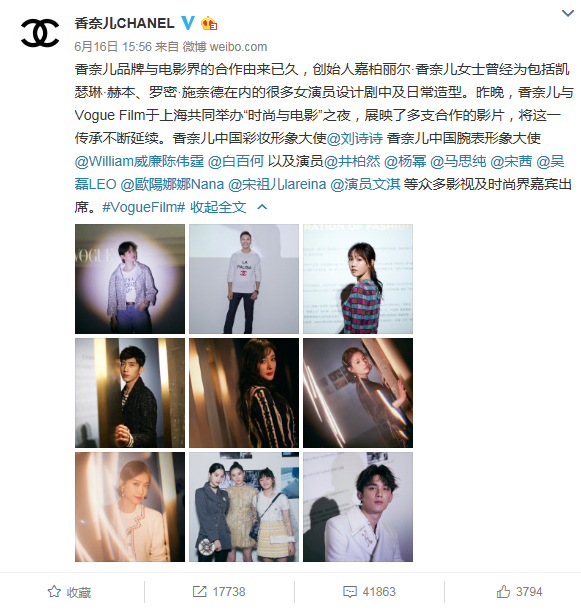This screenshot has width=581, height=610.
Task: Open the three-women group photo thumbnail
Action: [x=244, y=507]
